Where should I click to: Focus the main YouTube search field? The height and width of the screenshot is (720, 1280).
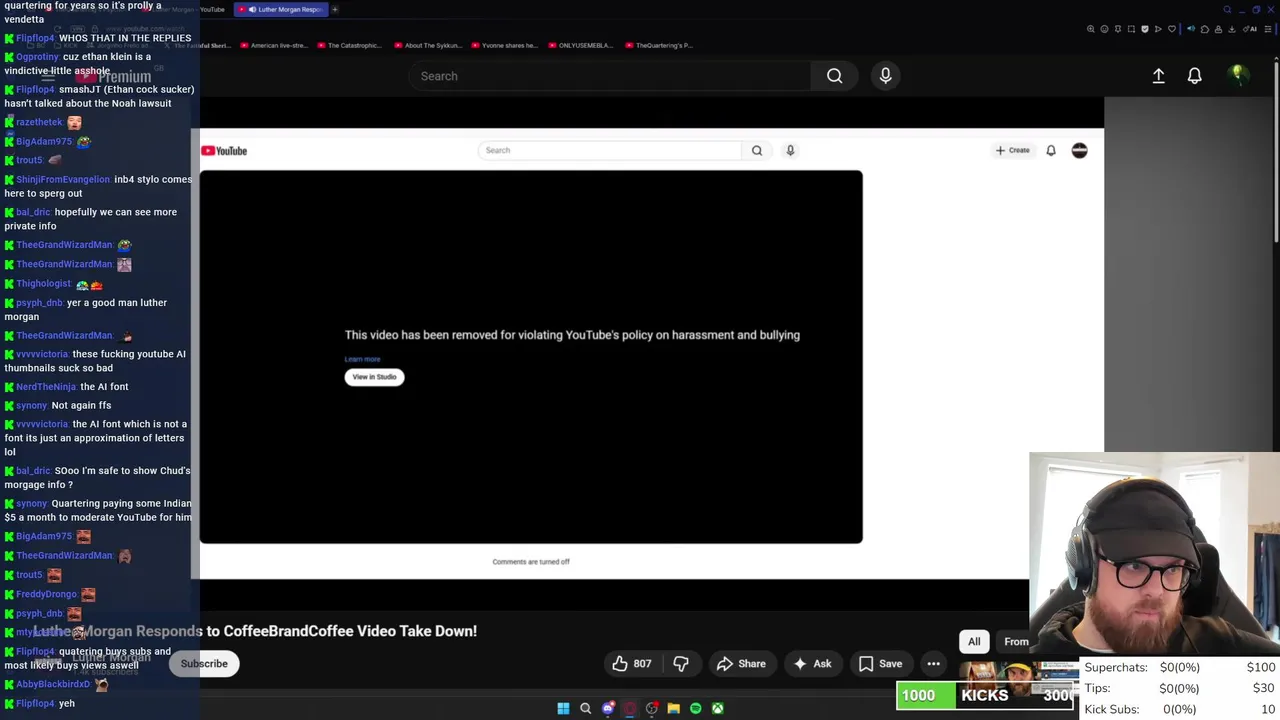tap(610, 76)
